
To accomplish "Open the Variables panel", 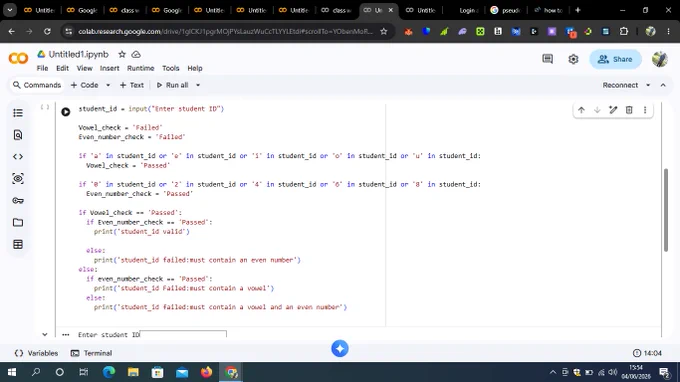I will 36,353.
